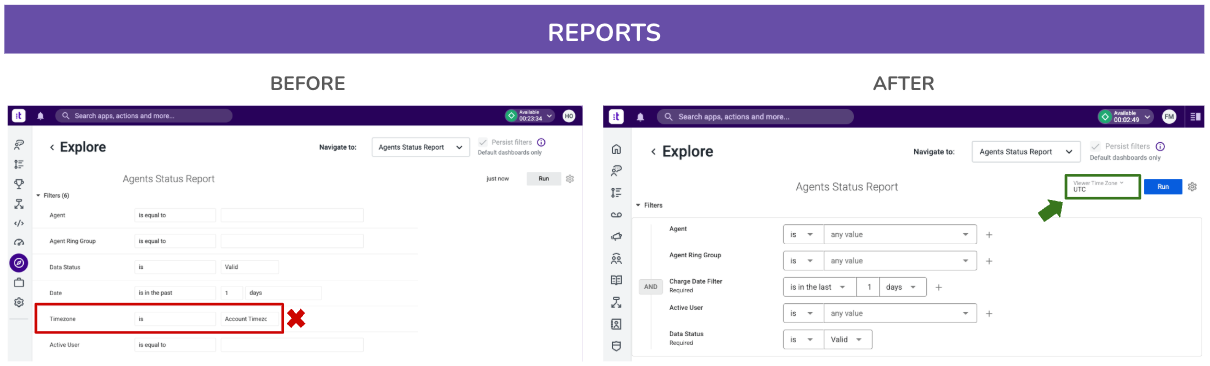Open sidebar settings gear in BEFORE panel
Image resolution: width=1210 pixels, height=366 pixels.
point(19,302)
